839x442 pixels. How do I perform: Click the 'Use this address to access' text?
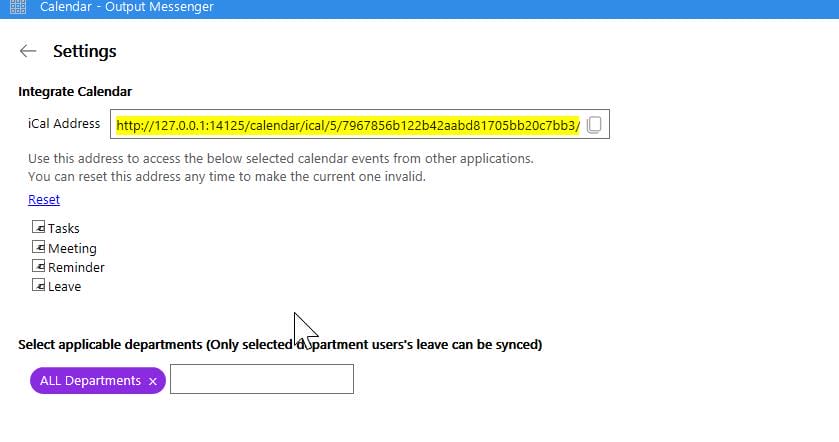[x=281, y=158]
